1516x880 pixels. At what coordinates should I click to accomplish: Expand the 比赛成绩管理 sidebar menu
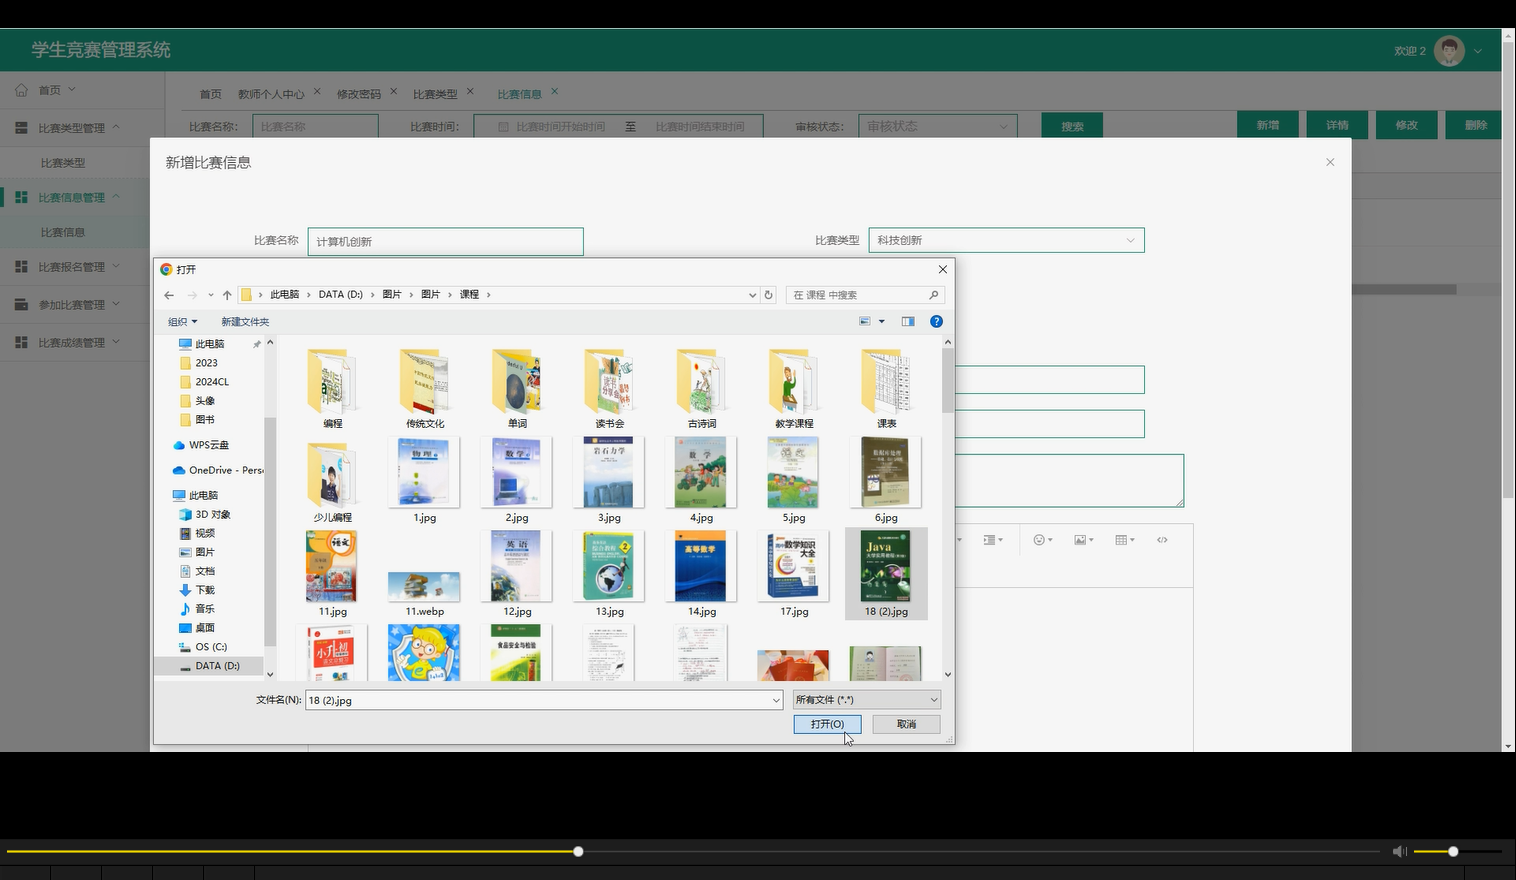coord(82,343)
